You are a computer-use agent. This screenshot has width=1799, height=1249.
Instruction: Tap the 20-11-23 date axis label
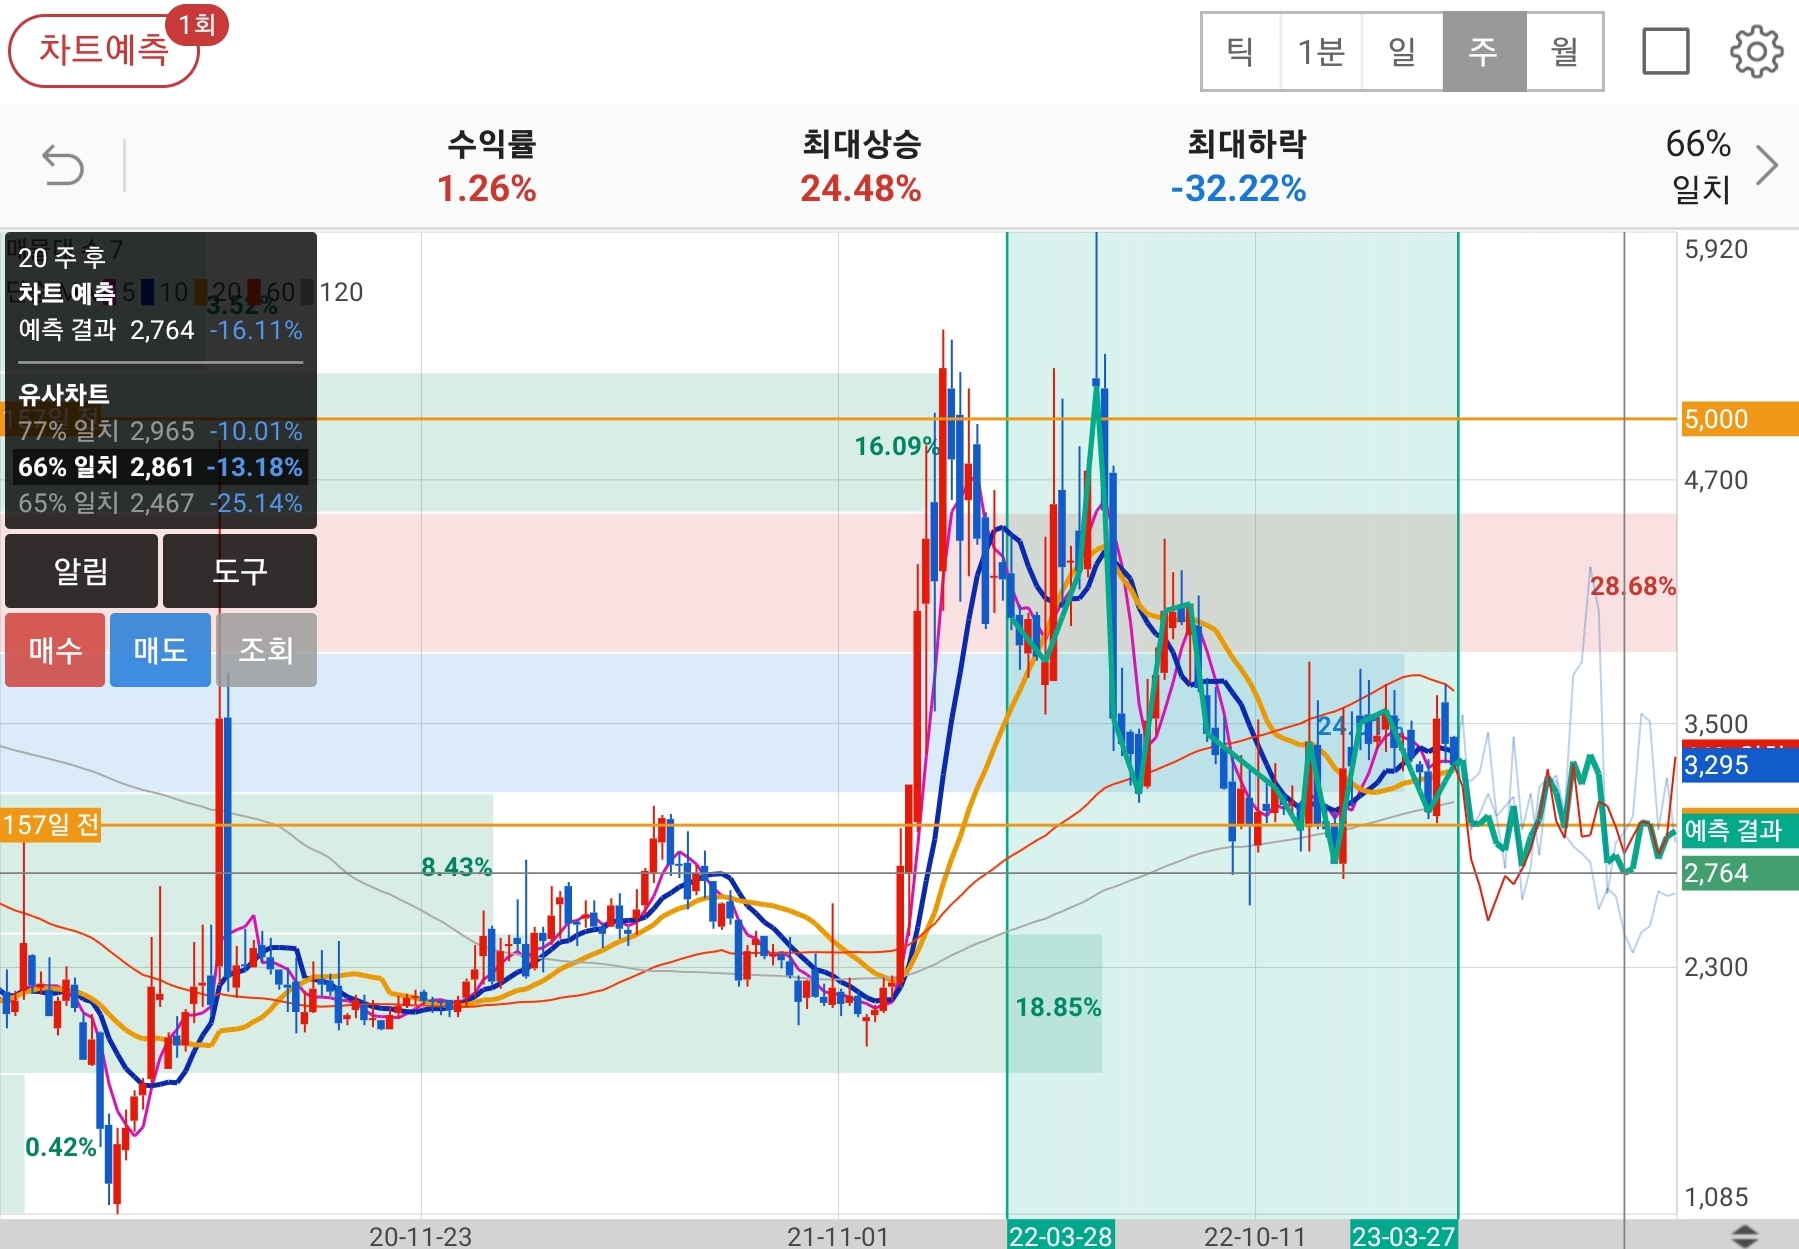[x=420, y=1237]
